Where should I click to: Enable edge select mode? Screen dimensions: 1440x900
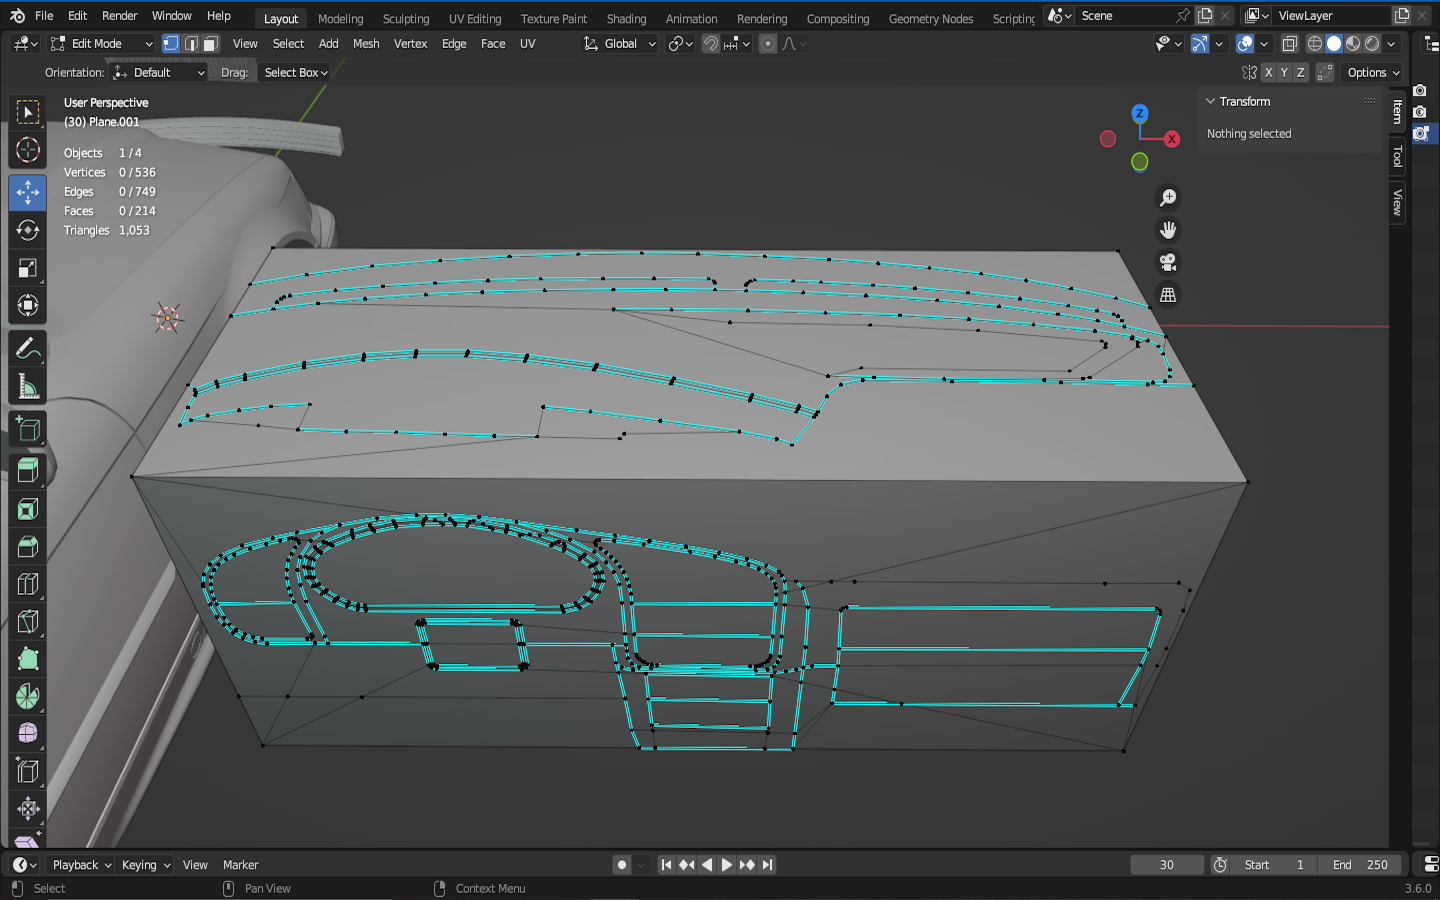click(x=191, y=44)
